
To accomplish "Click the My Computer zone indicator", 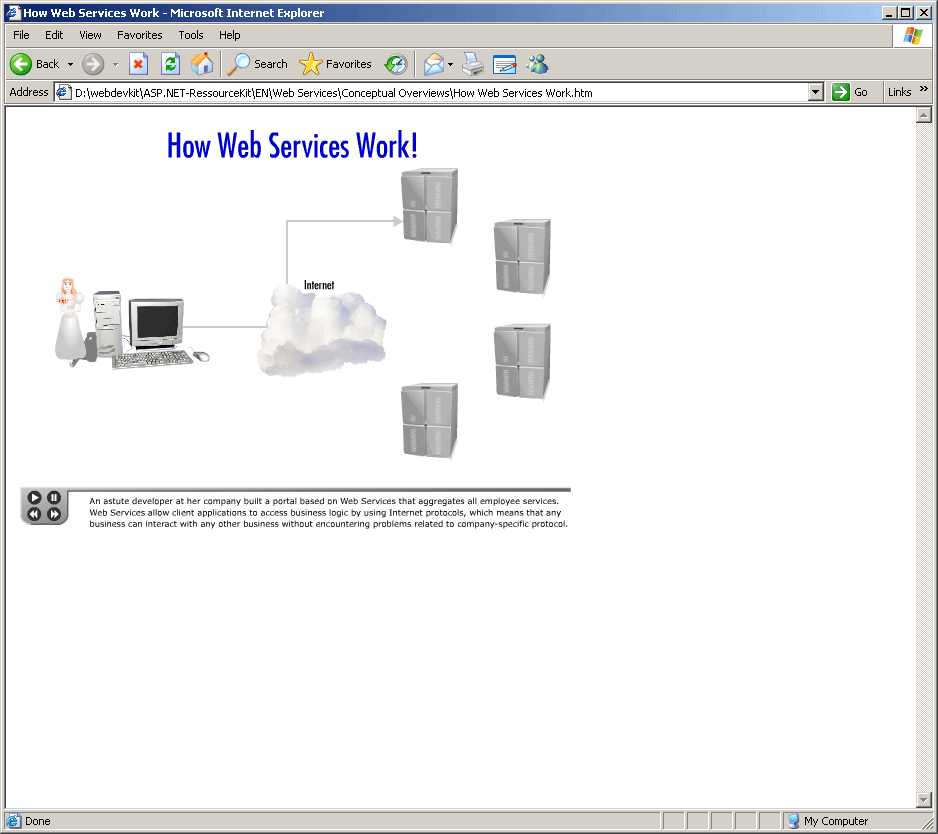I will click(x=829, y=821).
